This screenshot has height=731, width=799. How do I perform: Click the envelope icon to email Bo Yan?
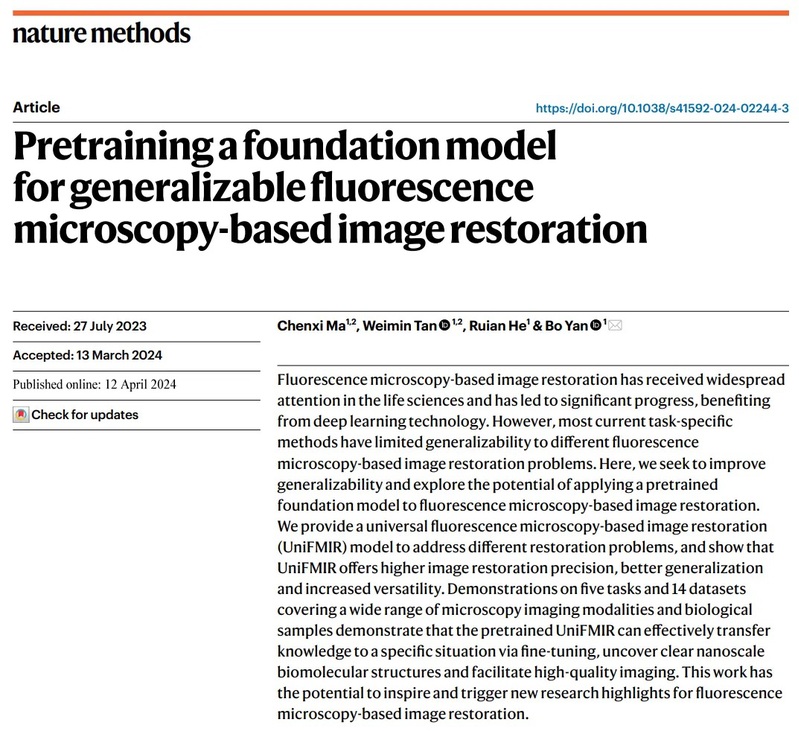click(615, 327)
